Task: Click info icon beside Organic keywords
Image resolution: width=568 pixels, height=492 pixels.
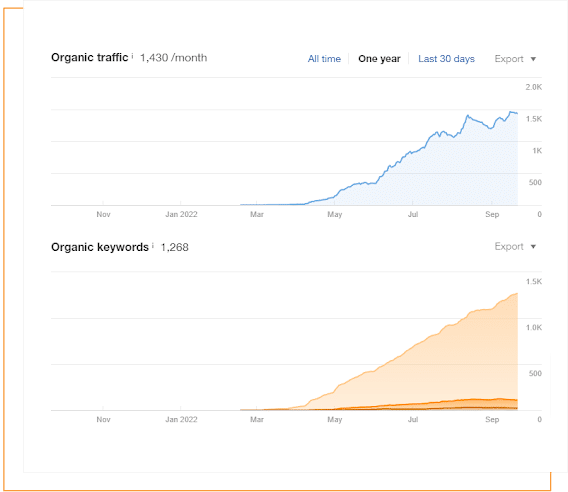Action: click(x=153, y=246)
